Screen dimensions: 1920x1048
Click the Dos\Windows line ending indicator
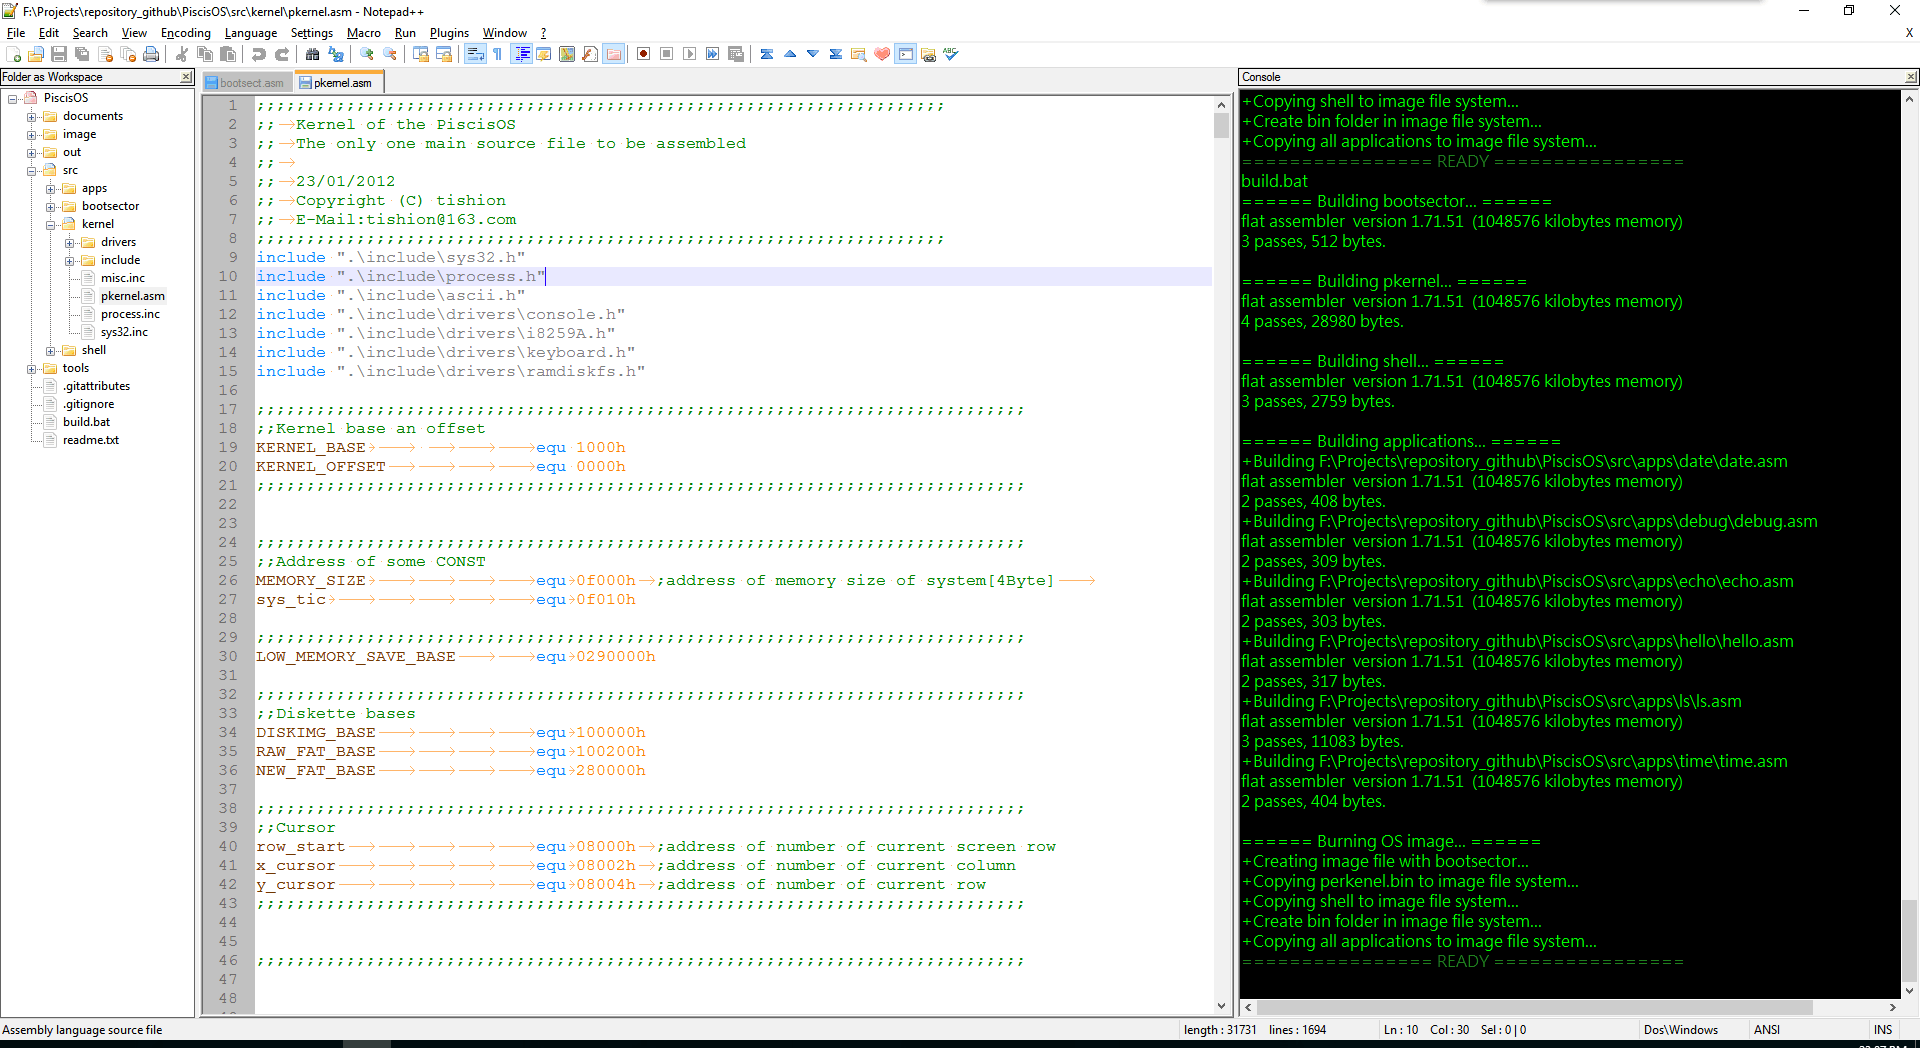coord(1681,1030)
